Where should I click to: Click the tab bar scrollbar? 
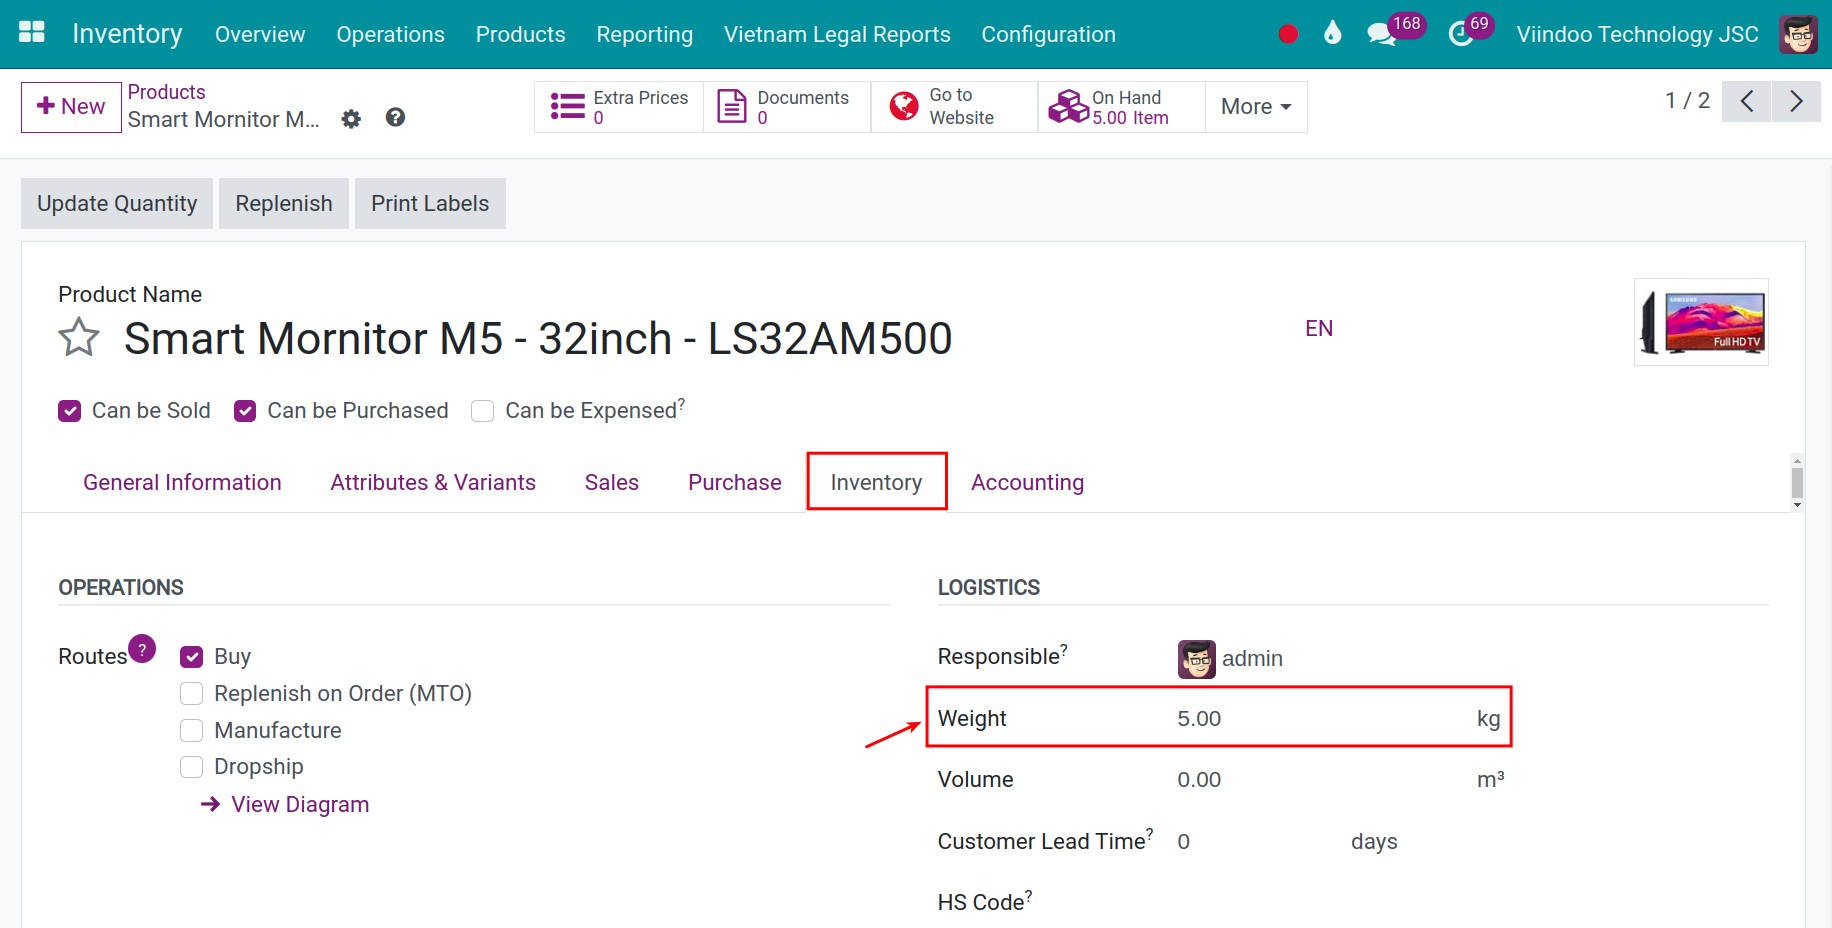click(1797, 483)
